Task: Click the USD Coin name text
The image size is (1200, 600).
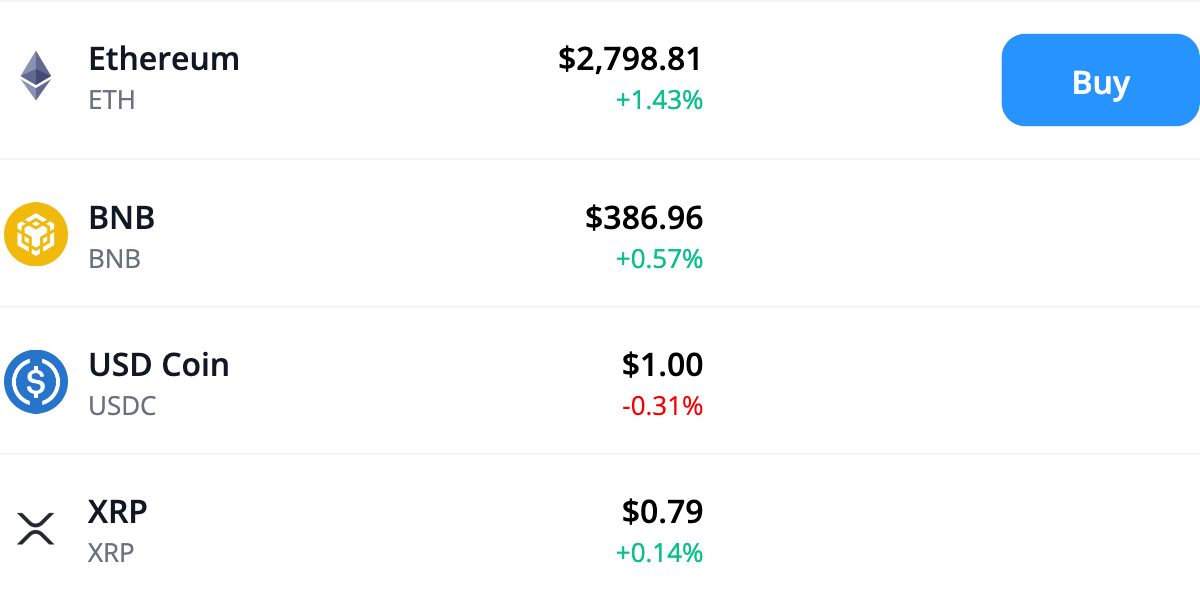Action: pyautogui.click(x=159, y=365)
